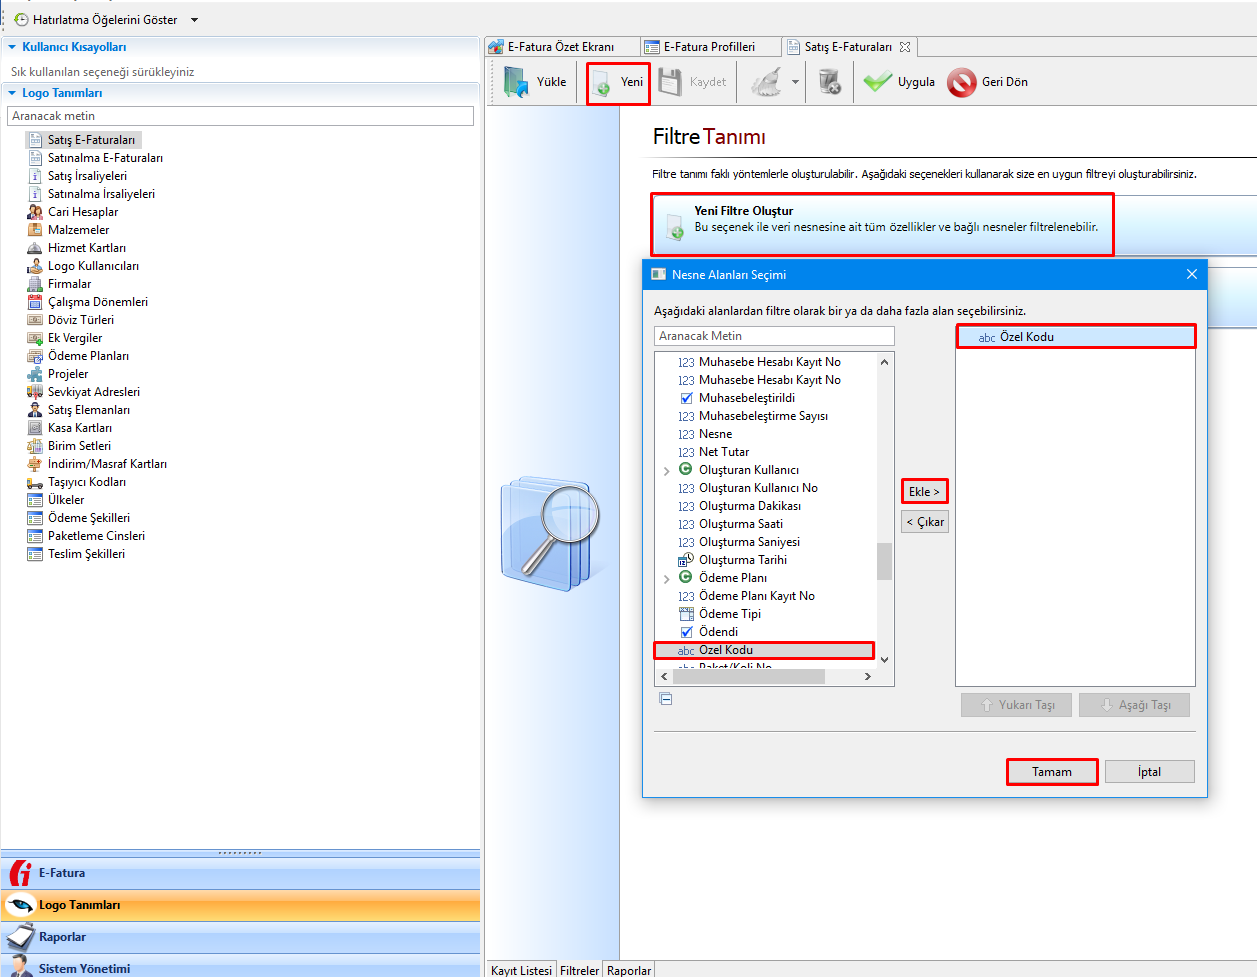This screenshot has height=977, width=1257.
Task: Click the Aranacak Metin search field
Action: click(x=774, y=336)
